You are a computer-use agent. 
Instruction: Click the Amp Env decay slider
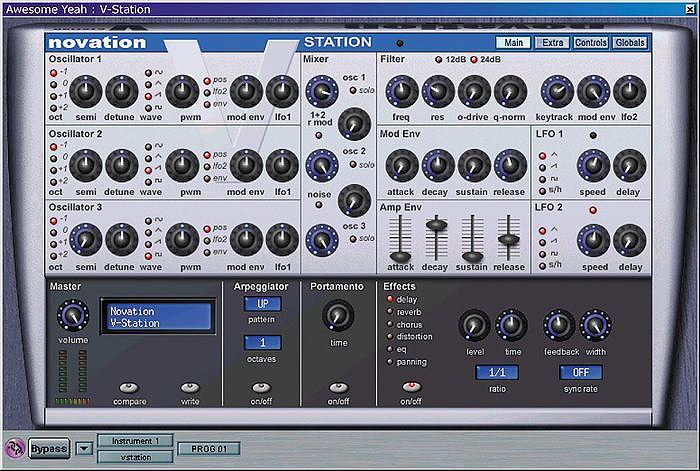tap(436, 224)
